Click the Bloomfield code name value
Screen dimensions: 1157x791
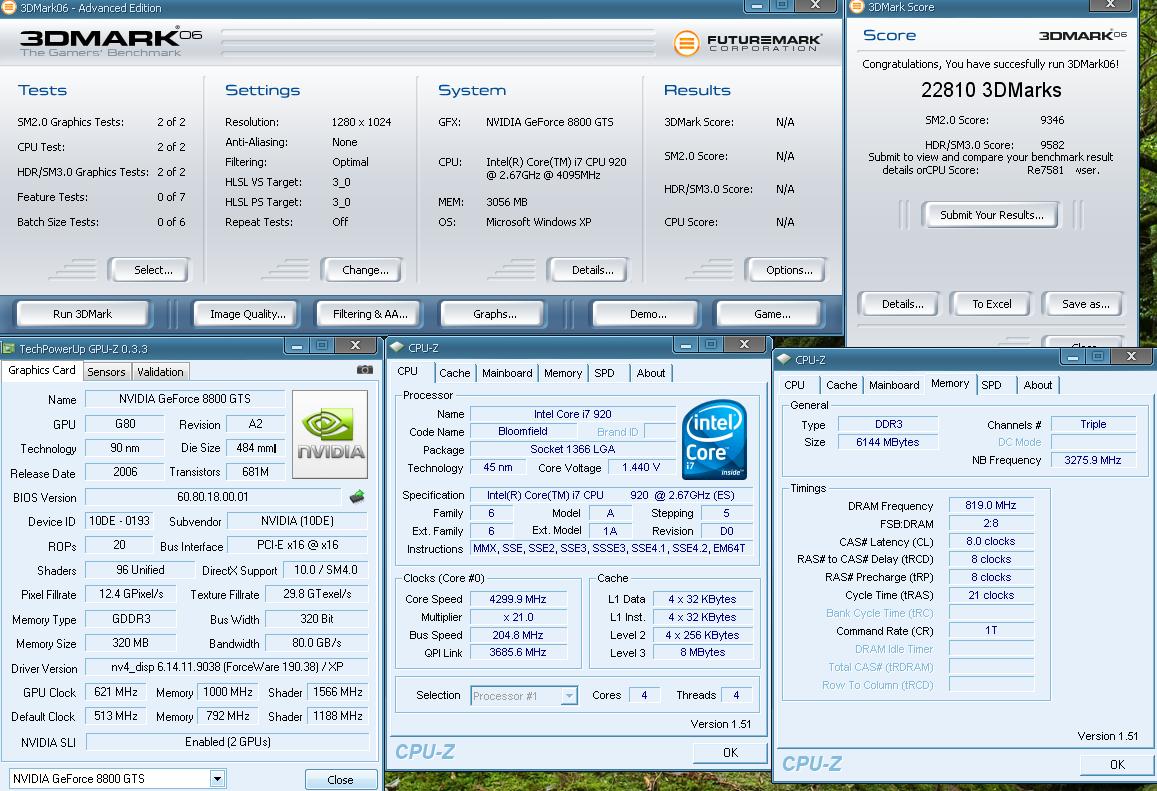click(x=522, y=432)
